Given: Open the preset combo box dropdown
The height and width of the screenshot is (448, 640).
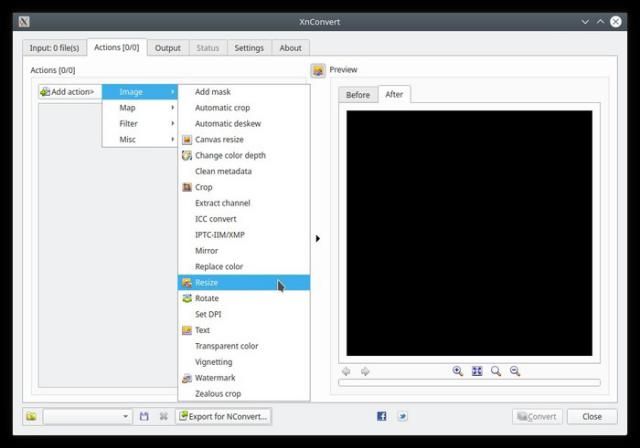Looking at the screenshot, I should pos(125,416).
